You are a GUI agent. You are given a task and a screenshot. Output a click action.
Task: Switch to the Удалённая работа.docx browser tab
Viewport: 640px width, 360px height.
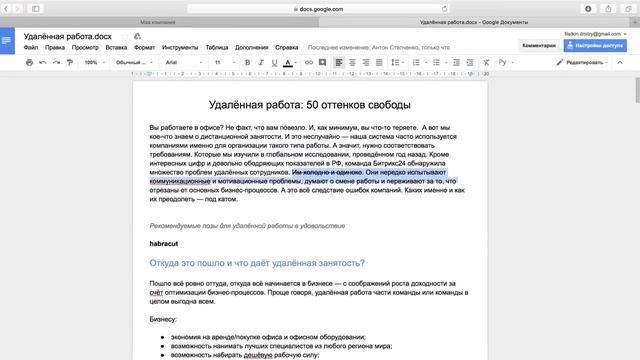click(x=474, y=22)
